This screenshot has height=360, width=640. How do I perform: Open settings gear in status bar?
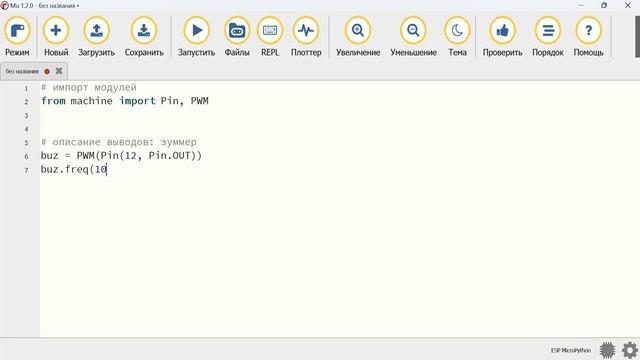[630, 350]
